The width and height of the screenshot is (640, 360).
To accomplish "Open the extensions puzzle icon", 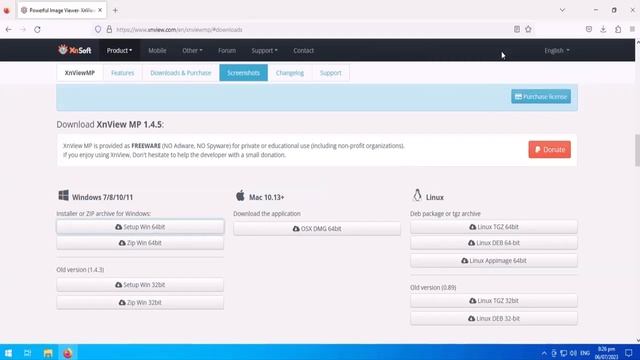I will (618, 29).
